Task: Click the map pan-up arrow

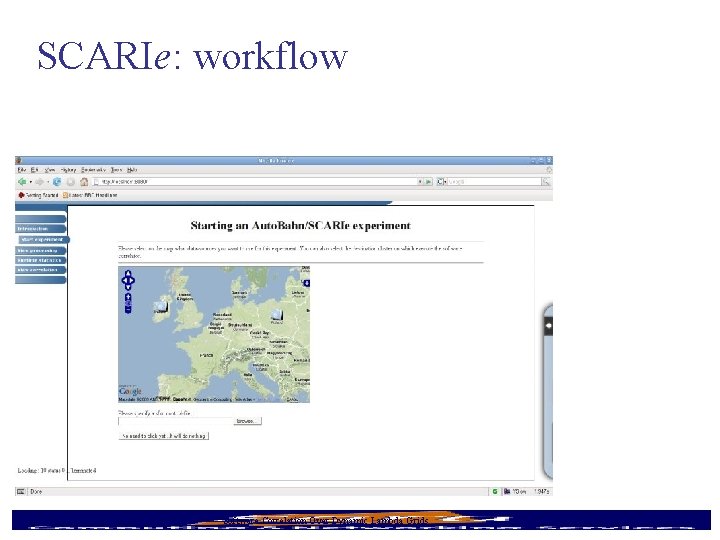Action: pos(128,274)
